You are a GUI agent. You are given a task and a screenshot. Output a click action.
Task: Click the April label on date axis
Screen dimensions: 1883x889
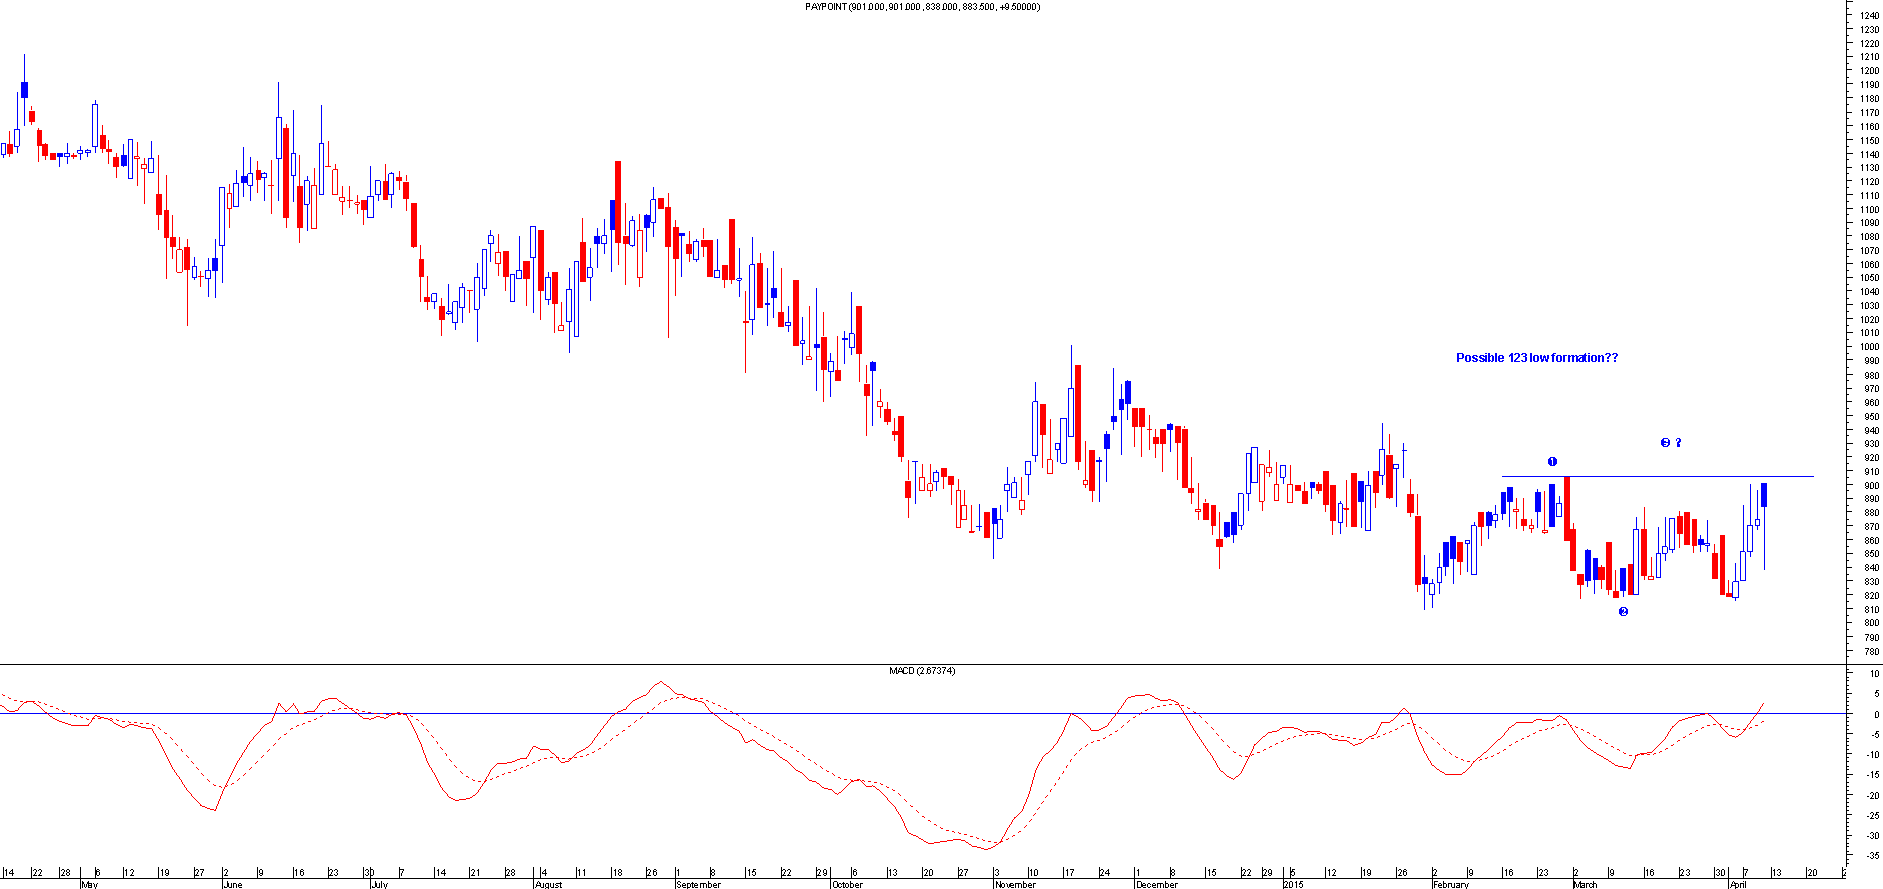pyautogui.click(x=1738, y=884)
